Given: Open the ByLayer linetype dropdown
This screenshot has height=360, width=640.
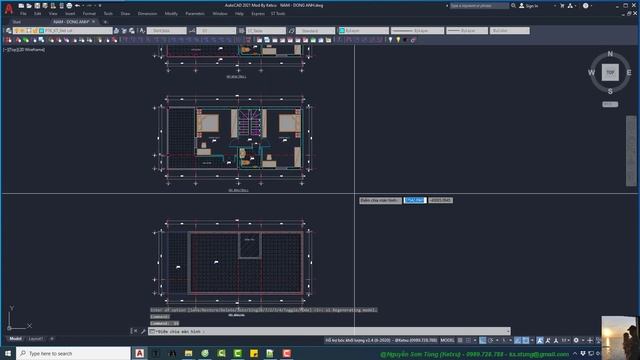Looking at the screenshot, I should 417,31.
